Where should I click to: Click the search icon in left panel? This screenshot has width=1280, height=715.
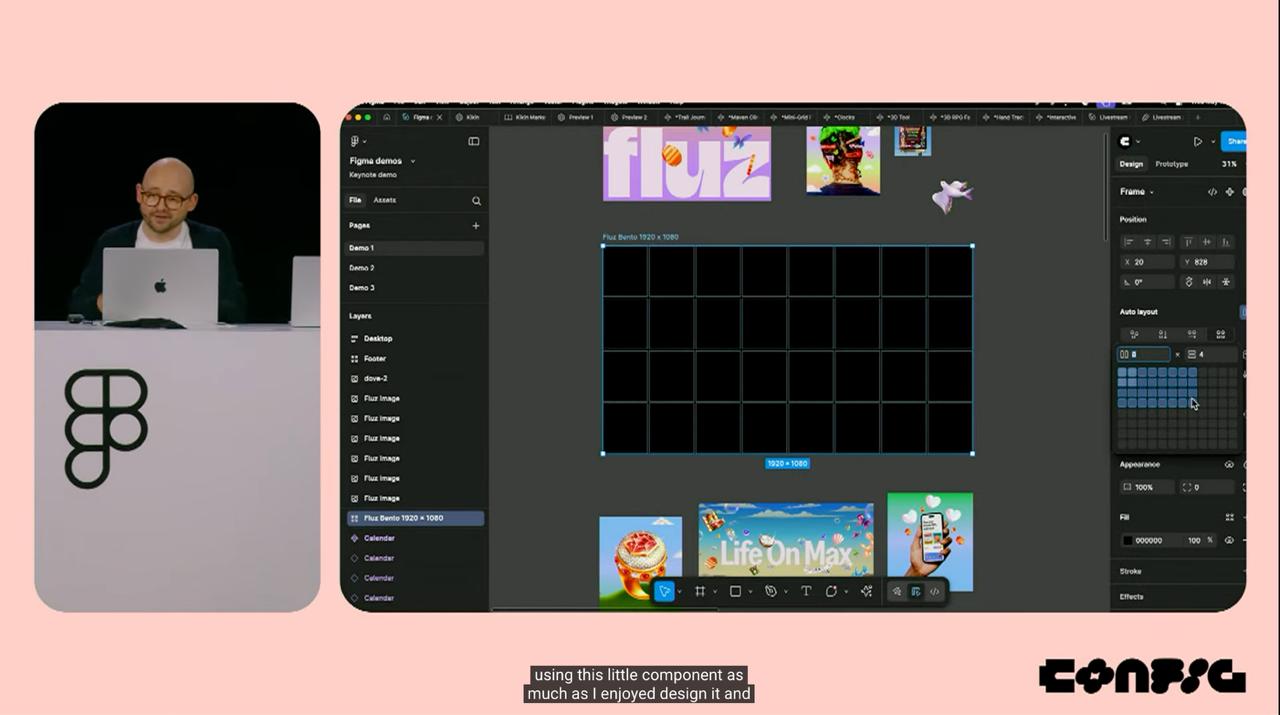coord(476,201)
